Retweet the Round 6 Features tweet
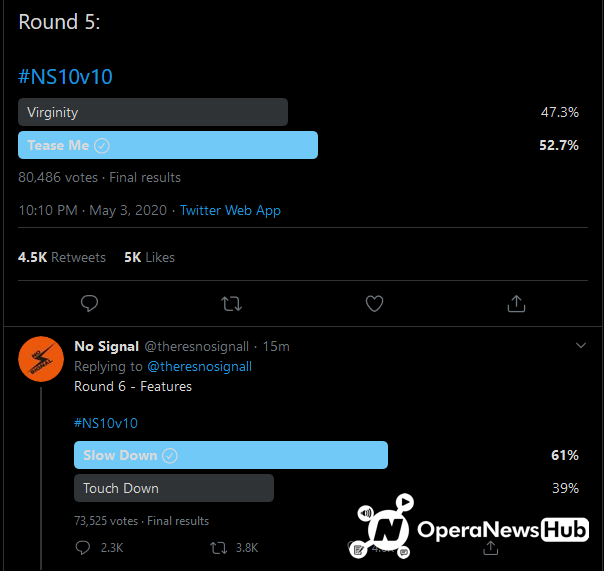This screenshot has width=604, height=571. [x=219, y=548]
